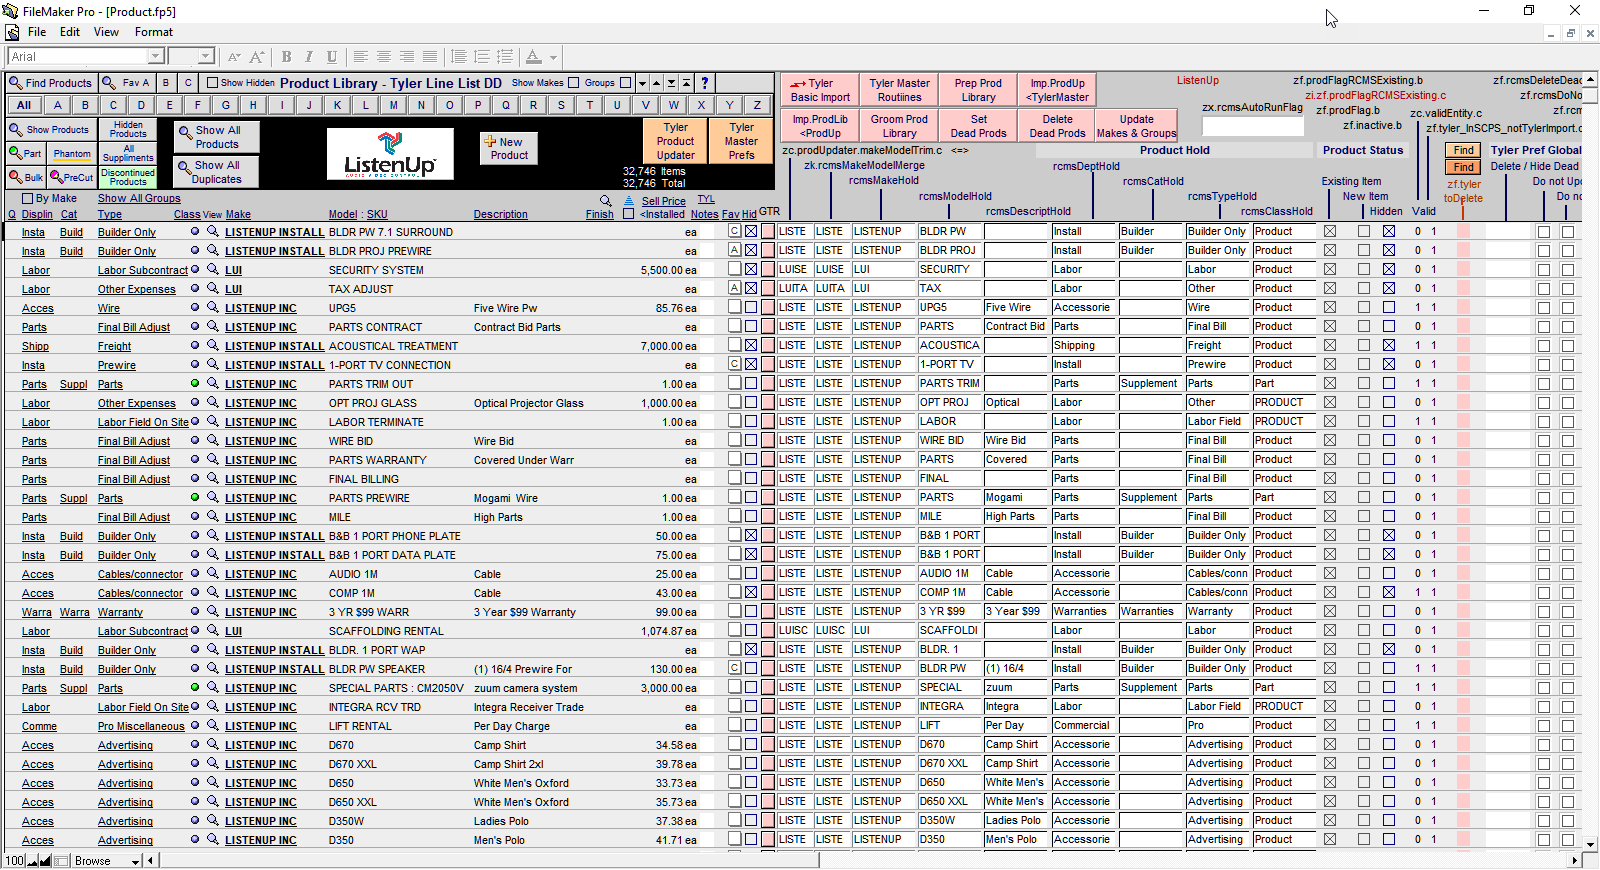Click the Delete Dead Prods button
This screenshot has height=870, width=1600.
(1057, 126)
